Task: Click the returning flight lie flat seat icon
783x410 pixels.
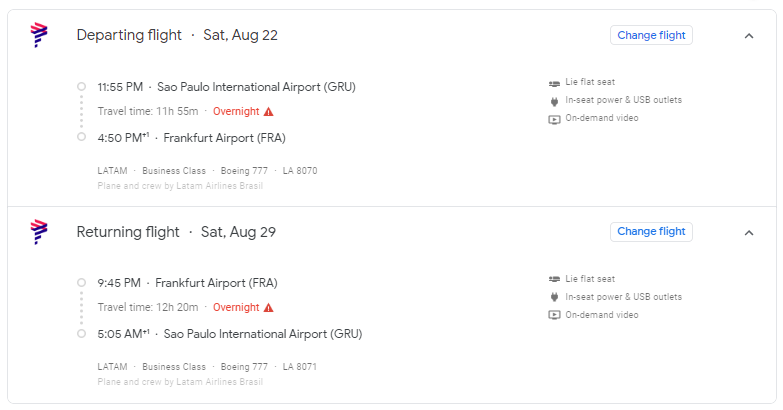Action: [x=554, y=280]
